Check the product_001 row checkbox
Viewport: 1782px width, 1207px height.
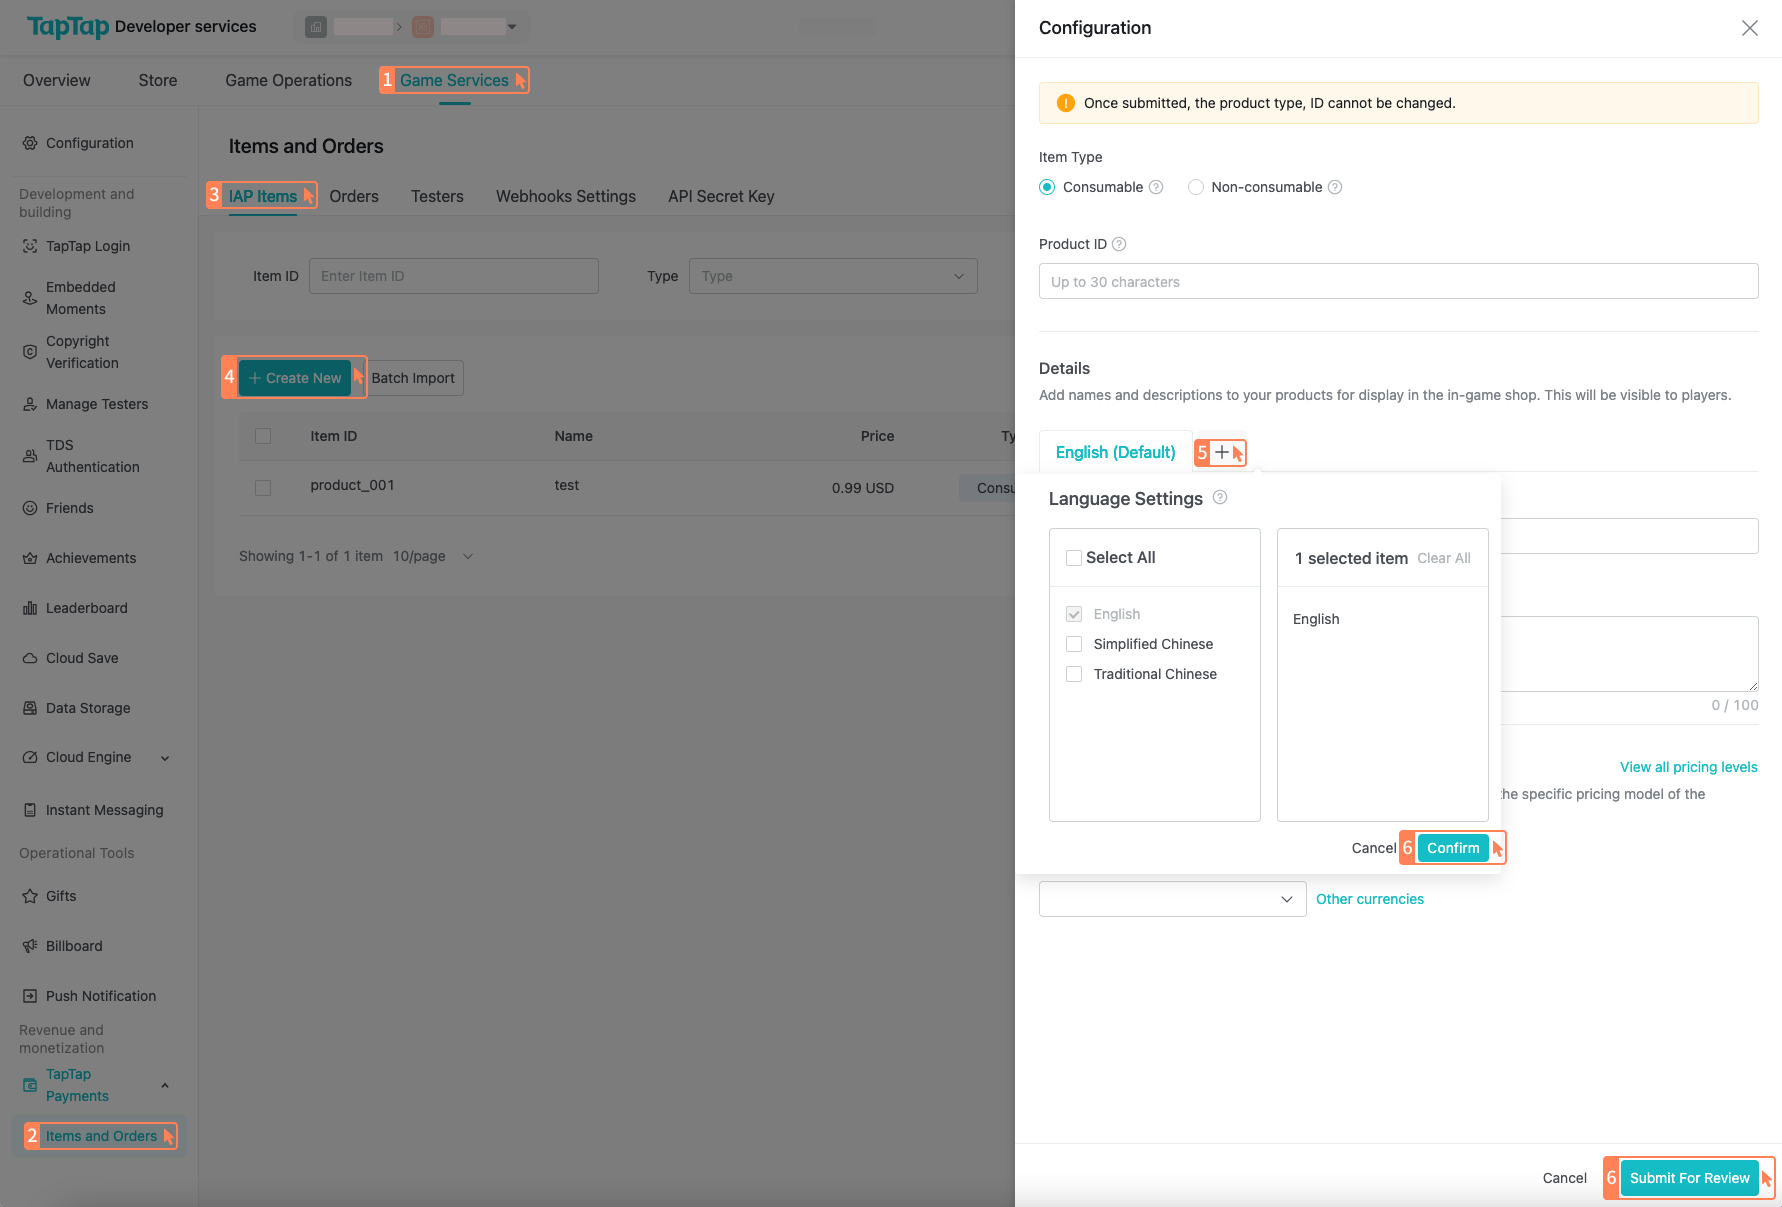pyautogui.click(x=263, y=488)
